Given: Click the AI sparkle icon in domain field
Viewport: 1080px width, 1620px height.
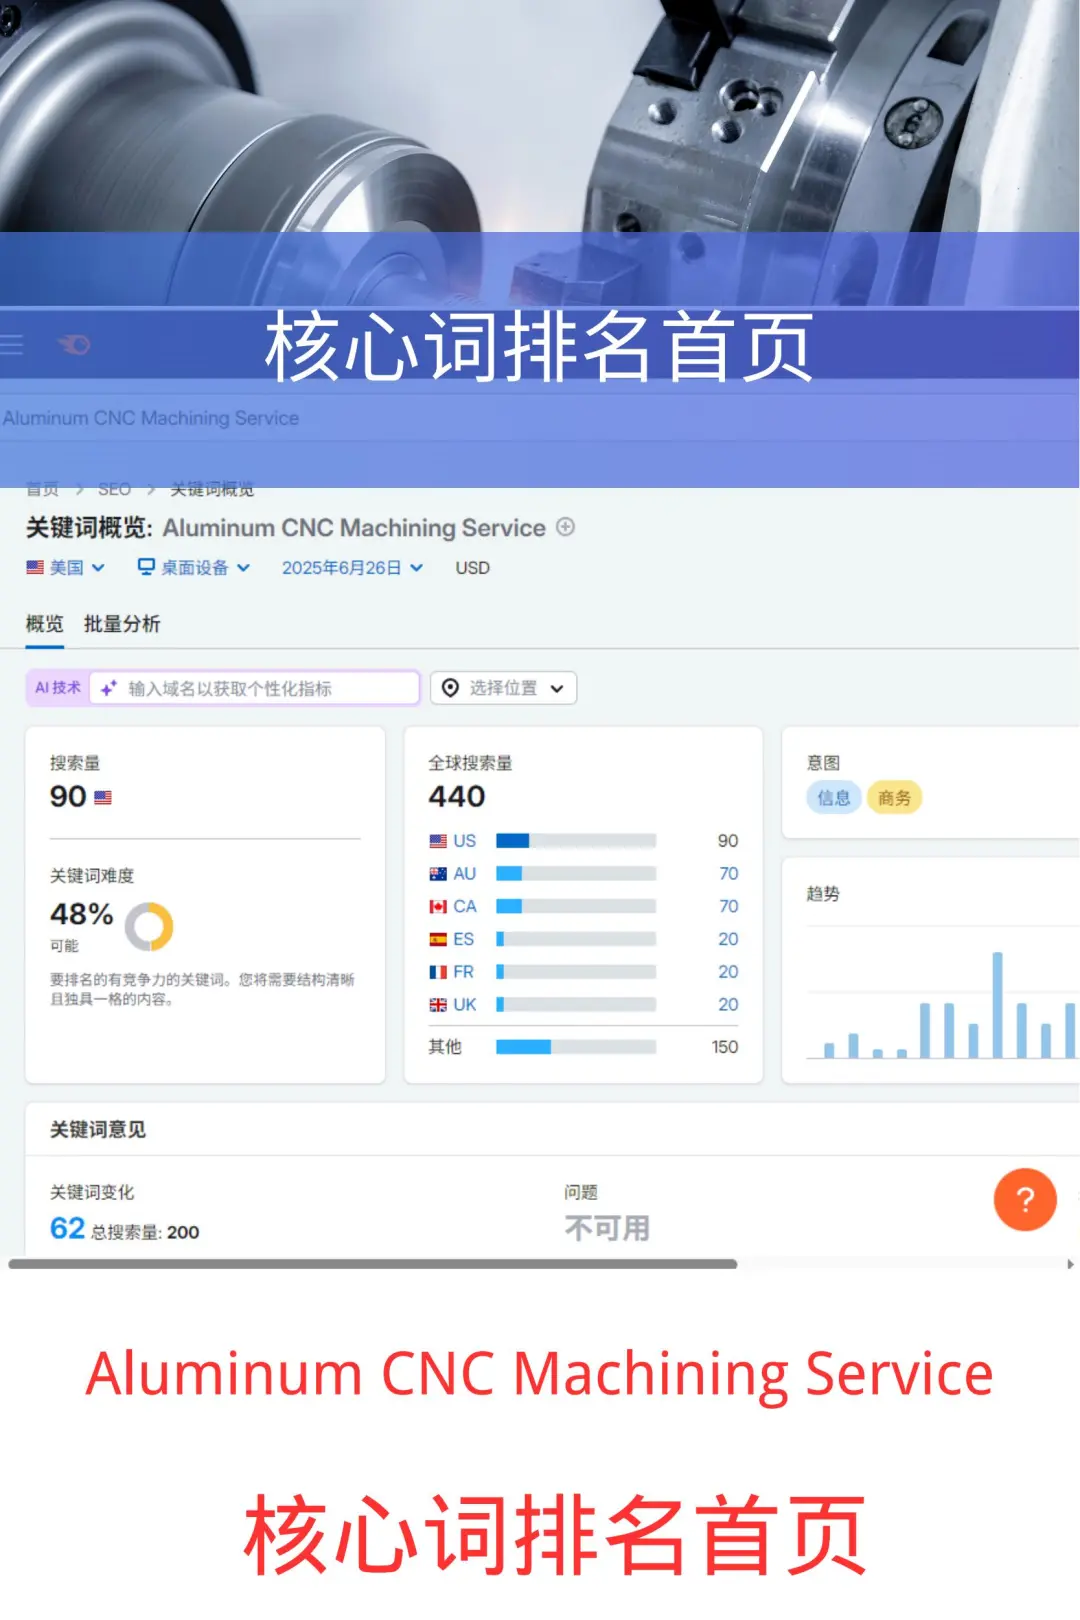Looking at the screenshot, I should click(x=109, y=688).
